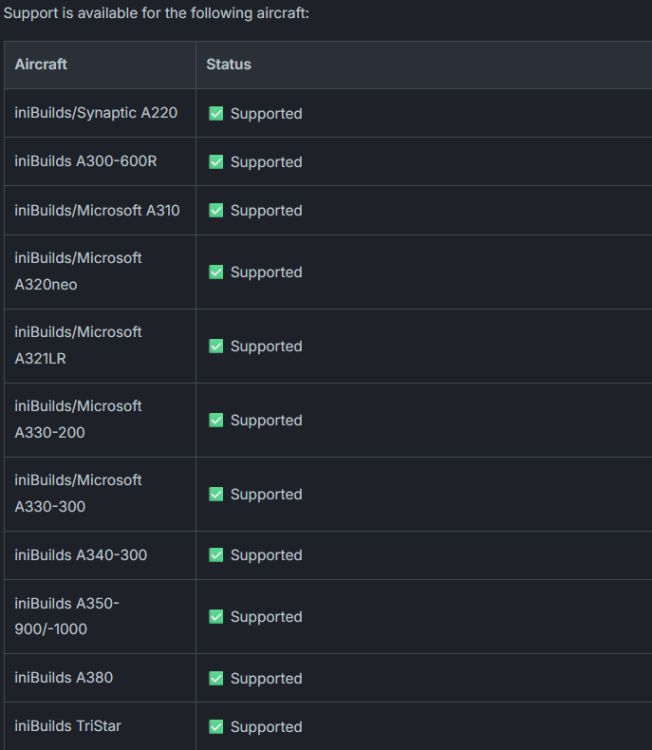Screen dimensions: 652x750
Task: Click the green checkmark in the iniBuilds/Synaptic A220 row
Action: coord(216,113)
